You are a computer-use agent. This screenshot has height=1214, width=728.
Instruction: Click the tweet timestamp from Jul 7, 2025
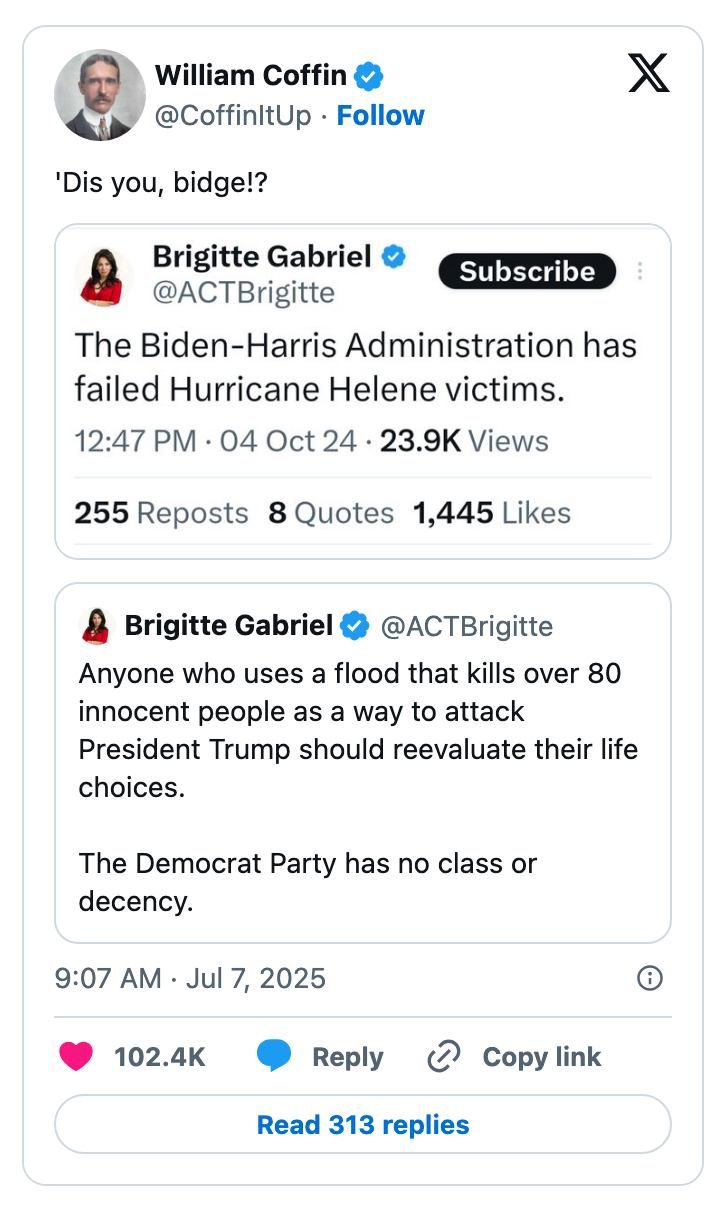pos(190,979)
